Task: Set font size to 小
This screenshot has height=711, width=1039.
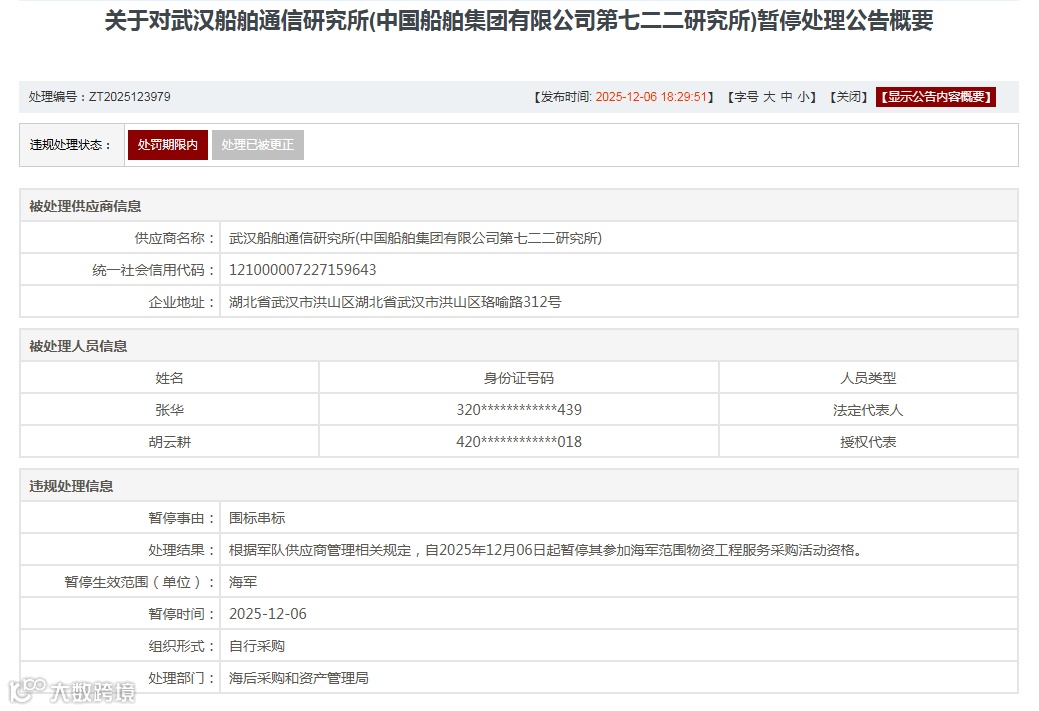Action: coord(803,97)
